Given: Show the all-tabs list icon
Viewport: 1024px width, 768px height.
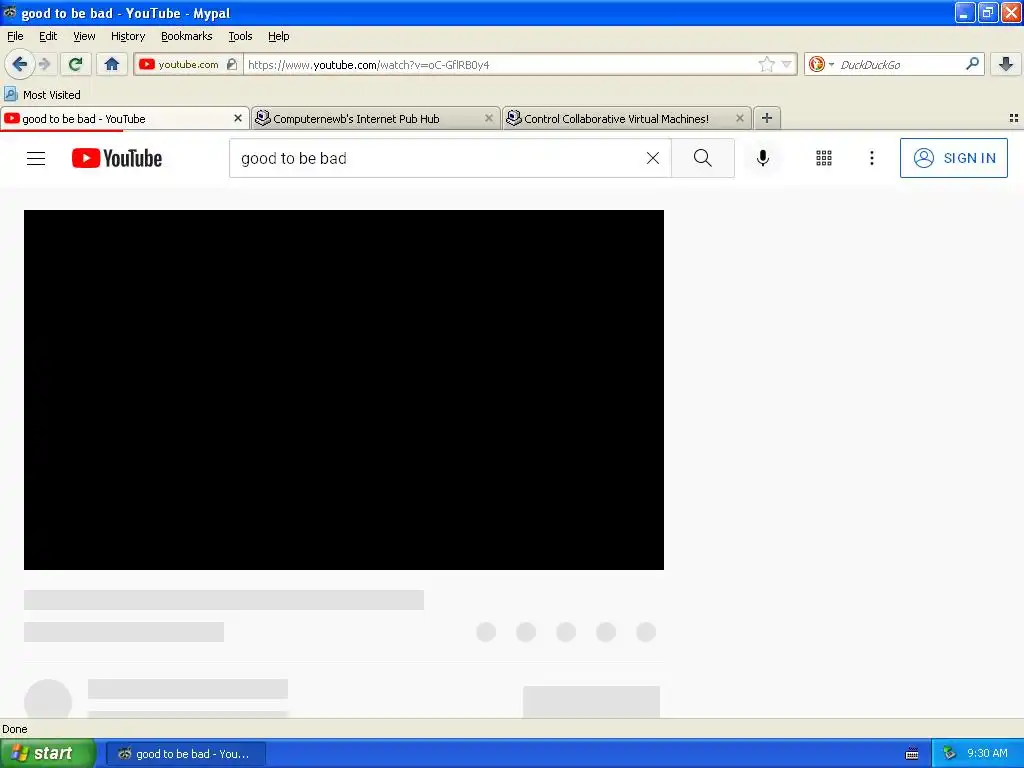Looking at the screenshot, I should [x=1014, y=118].
